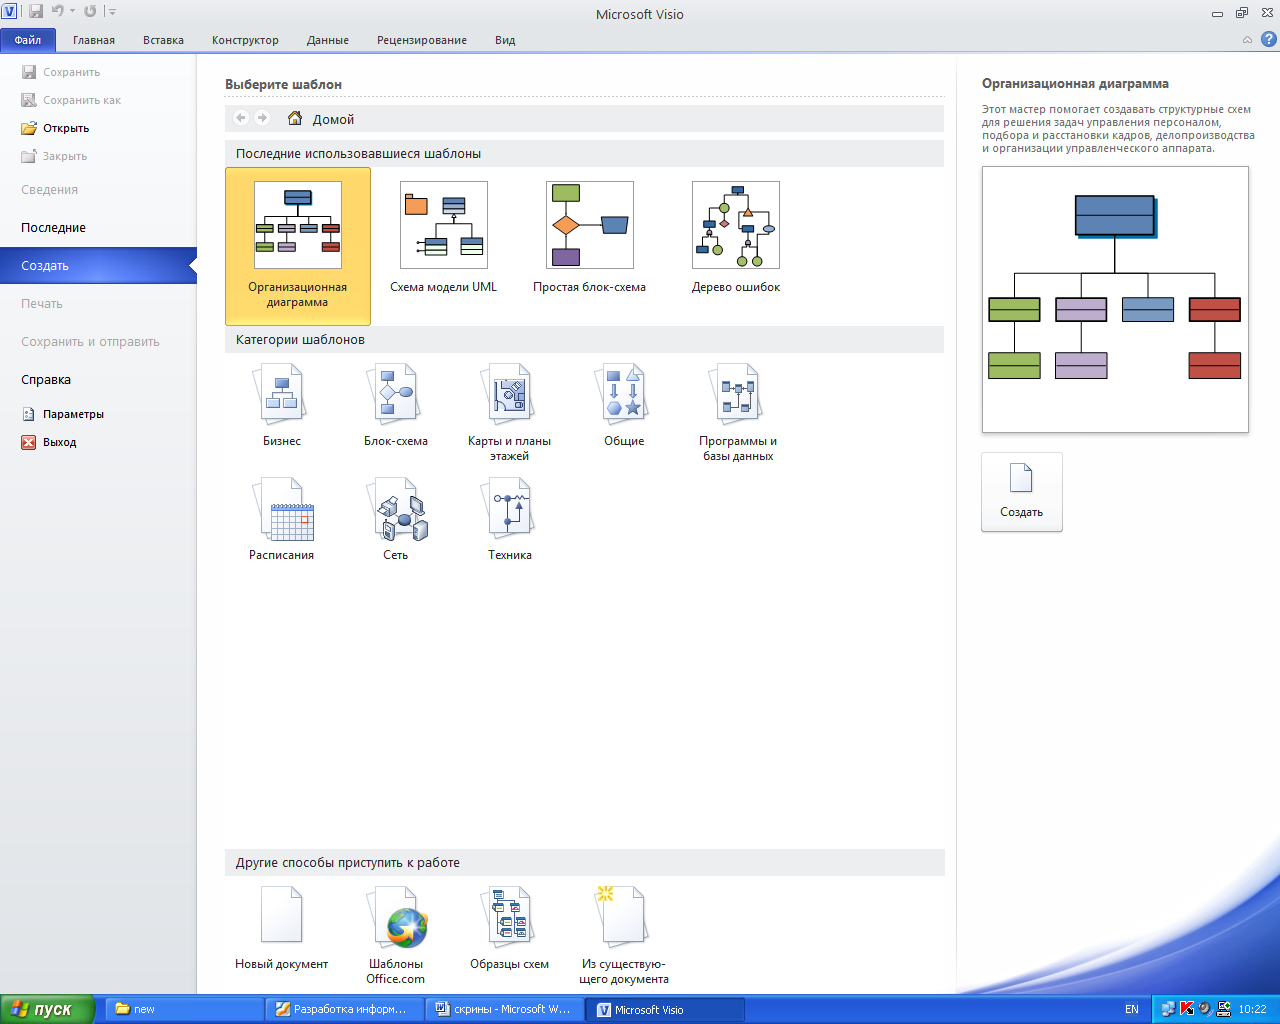Open the Справка section

click(x=98, y=380)
